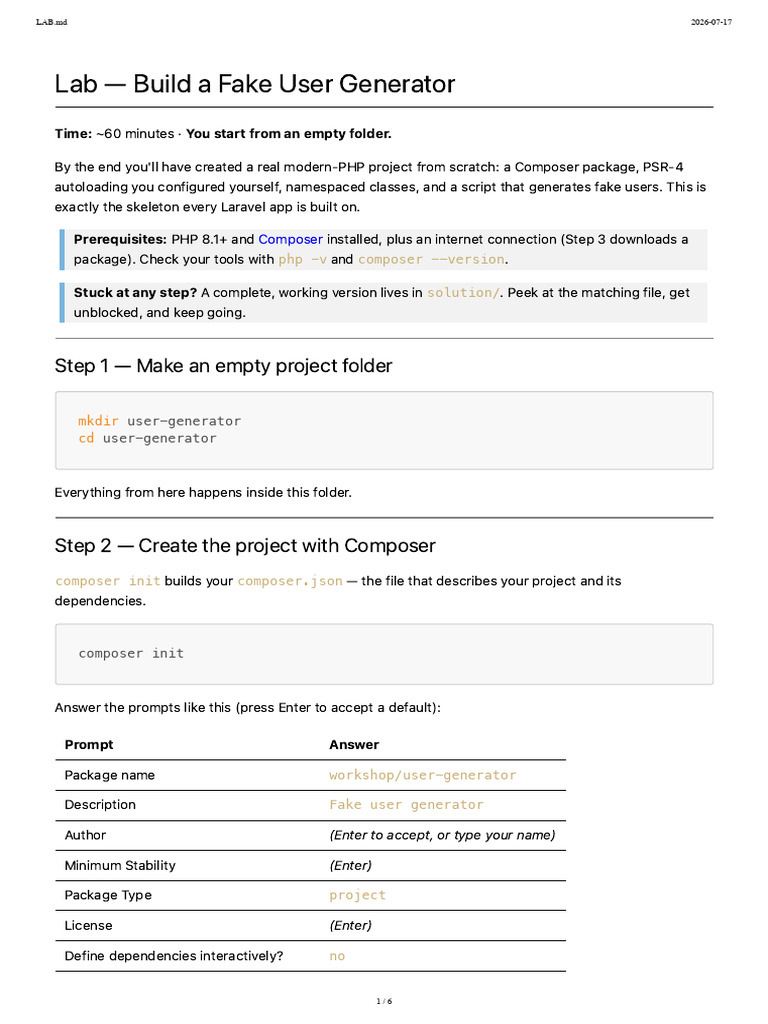Click the 'Minimum Stability' table row

point(311,865)
